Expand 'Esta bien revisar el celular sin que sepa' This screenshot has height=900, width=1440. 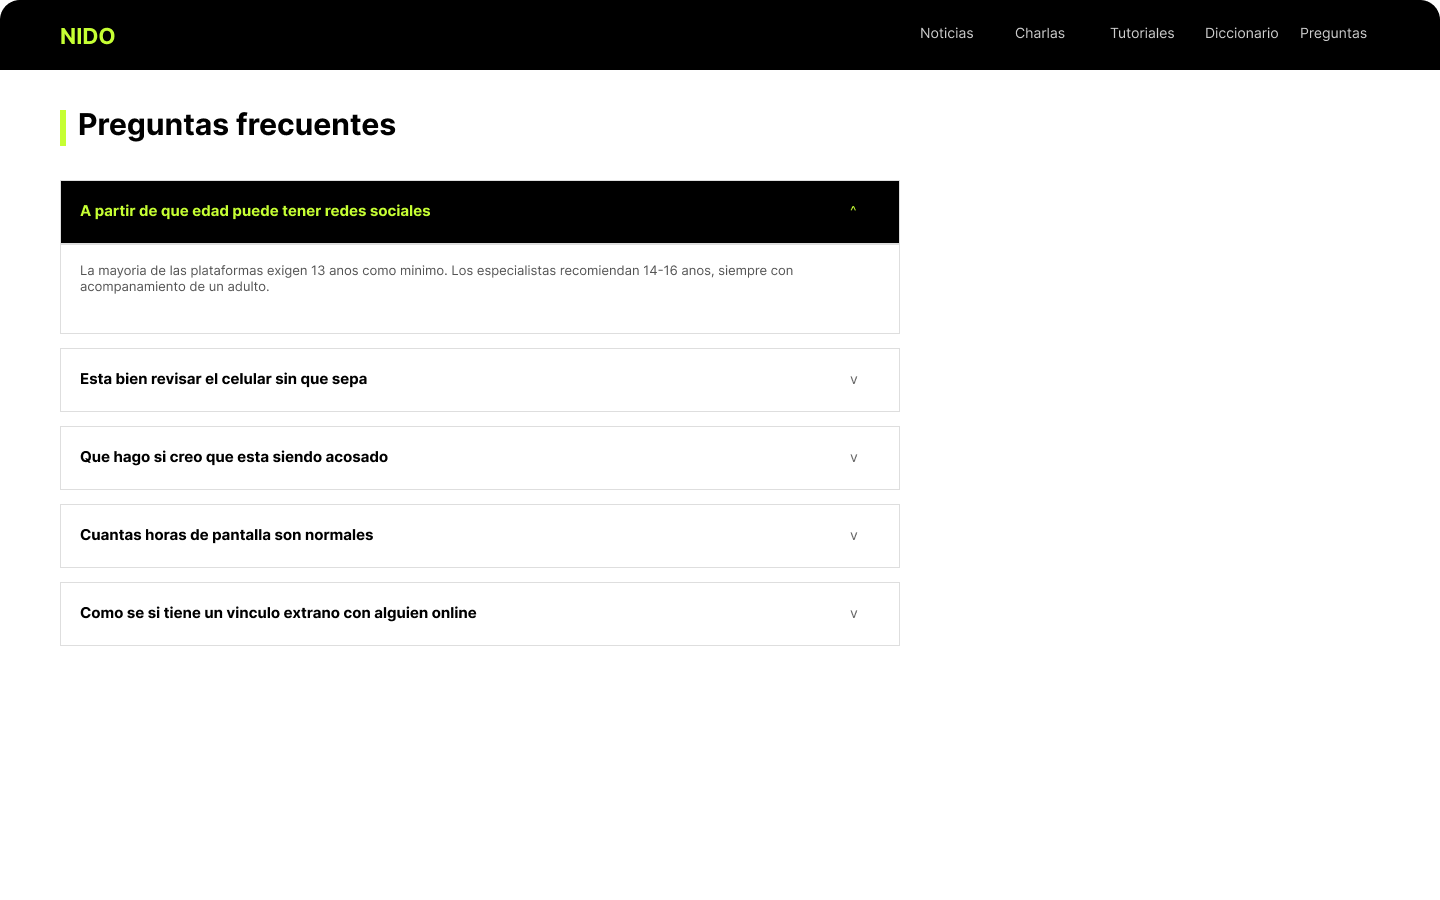(x=480, y=380)
